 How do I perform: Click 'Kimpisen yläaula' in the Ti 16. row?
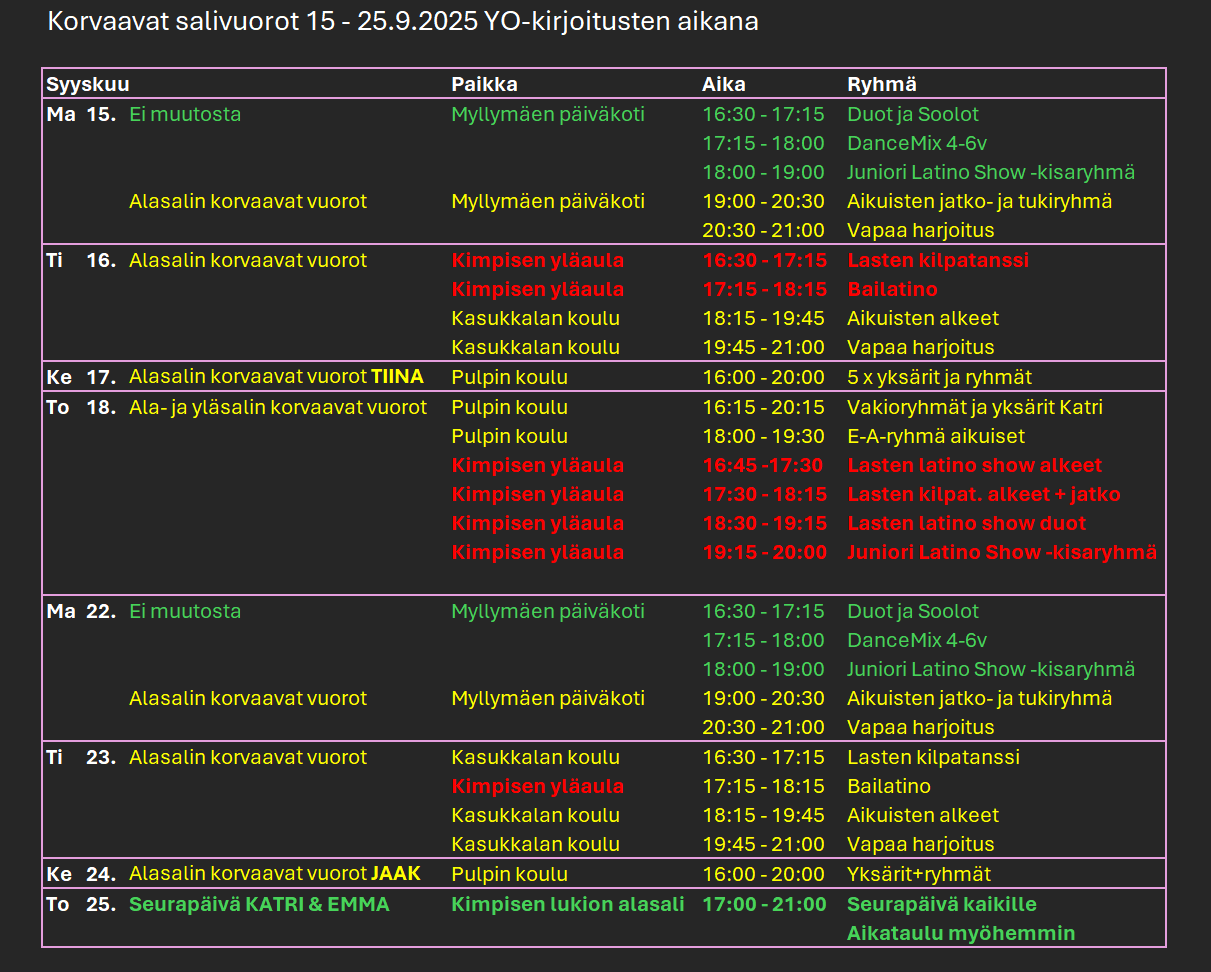click(x=538, y=260)
